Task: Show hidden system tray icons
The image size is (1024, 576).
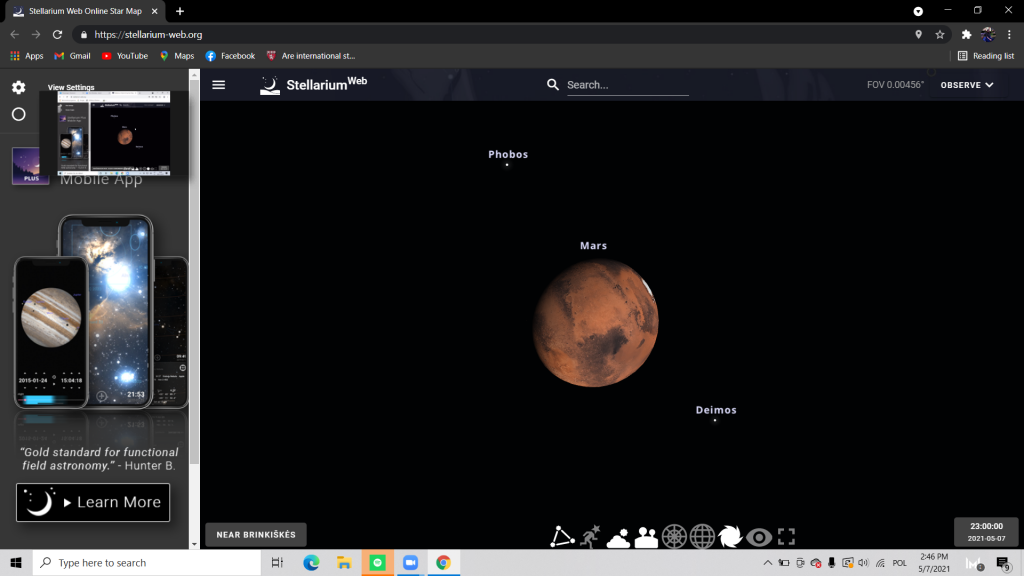Action: 767,563
